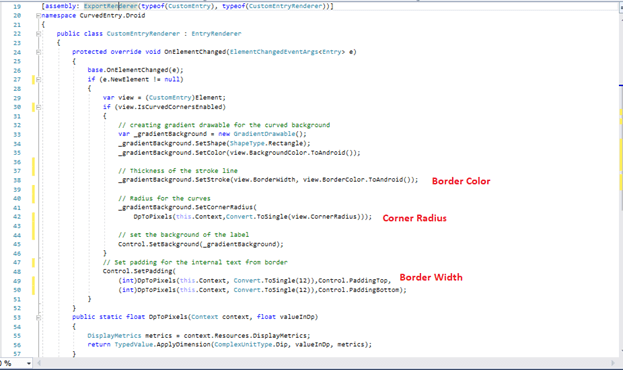Click the horizontal scrollbar left arrow
The image size is (623, 370).
point(39,363)
